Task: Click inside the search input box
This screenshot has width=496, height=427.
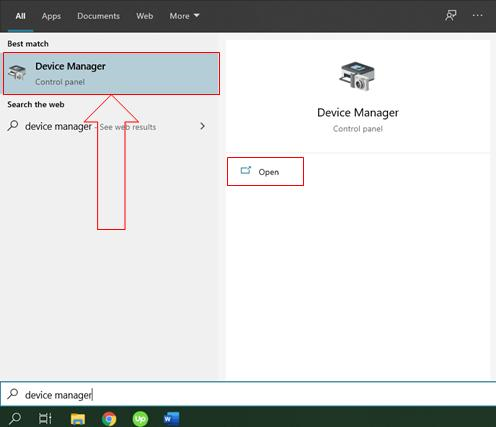Action: 248,394
